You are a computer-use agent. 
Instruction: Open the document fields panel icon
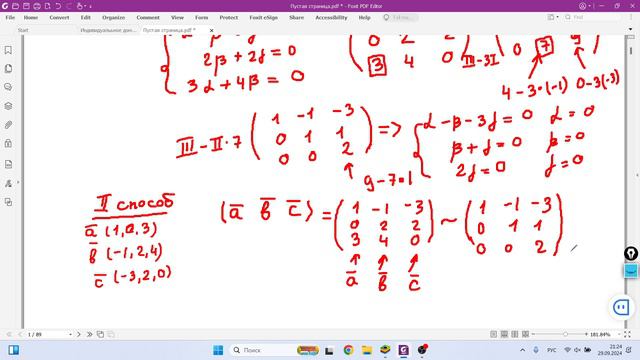point(8,164)
